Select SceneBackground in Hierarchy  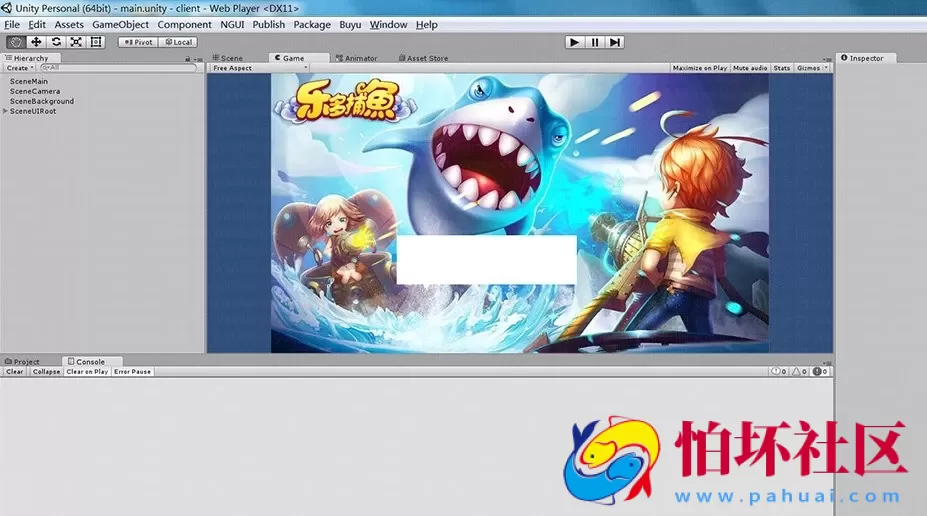42,101
